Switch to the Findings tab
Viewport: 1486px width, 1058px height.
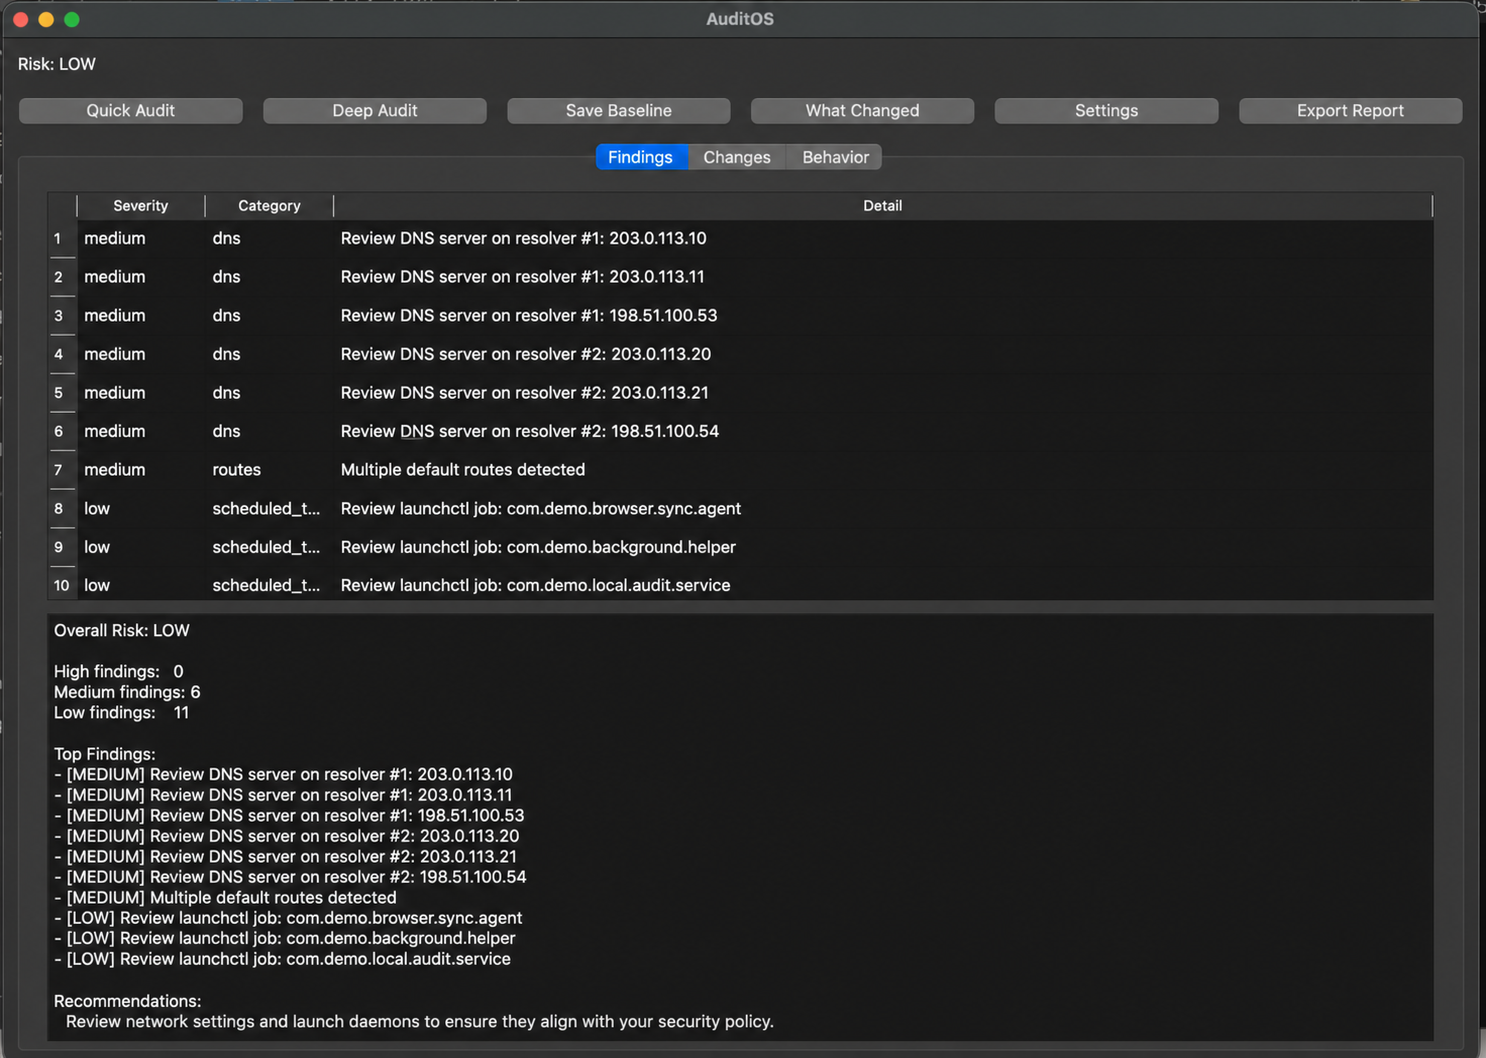pyautogui.click(x=641, y=157)
